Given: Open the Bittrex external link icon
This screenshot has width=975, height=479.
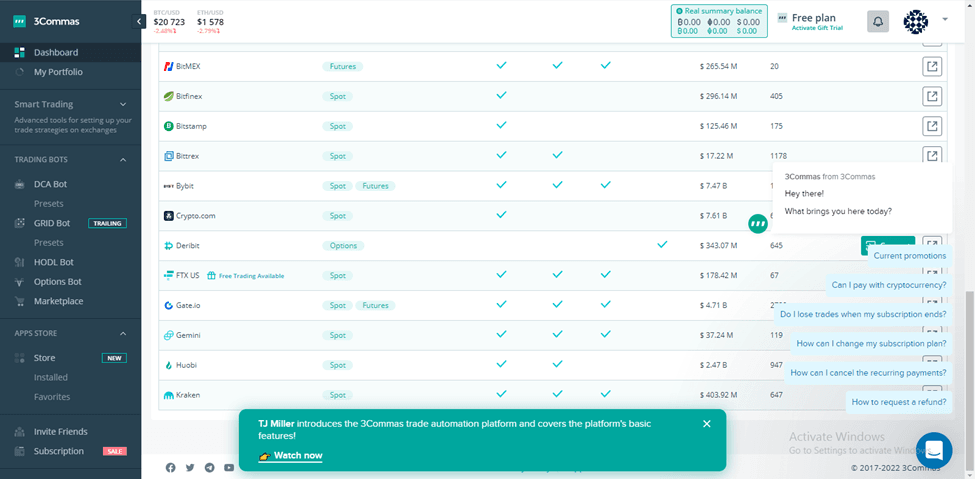Looking at the screenshot, I should (931, 154).
